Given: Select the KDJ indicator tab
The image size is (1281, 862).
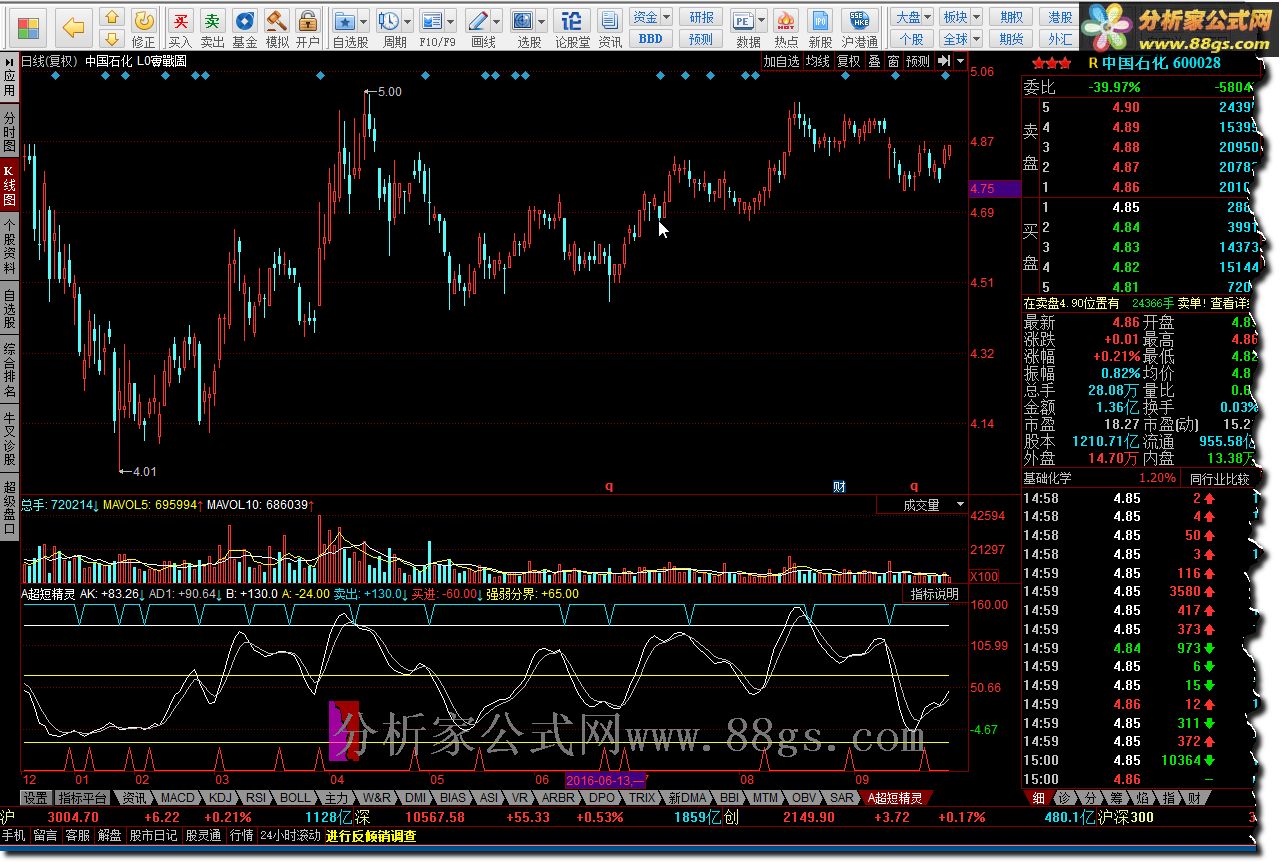Looking at the screenshot, I should click(220, 798).
